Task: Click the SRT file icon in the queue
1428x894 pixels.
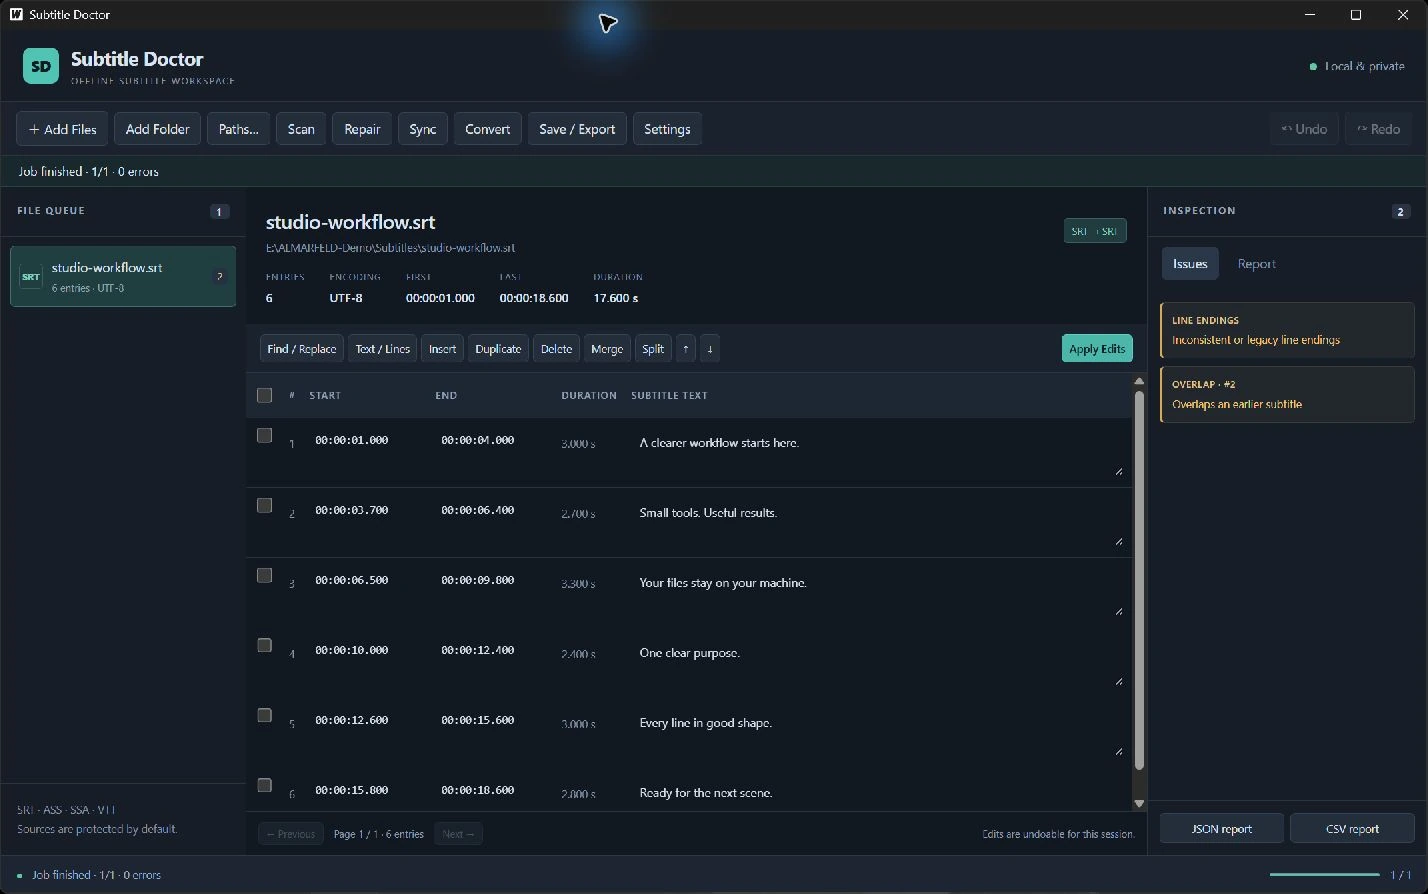Action: tap(31, 277)
